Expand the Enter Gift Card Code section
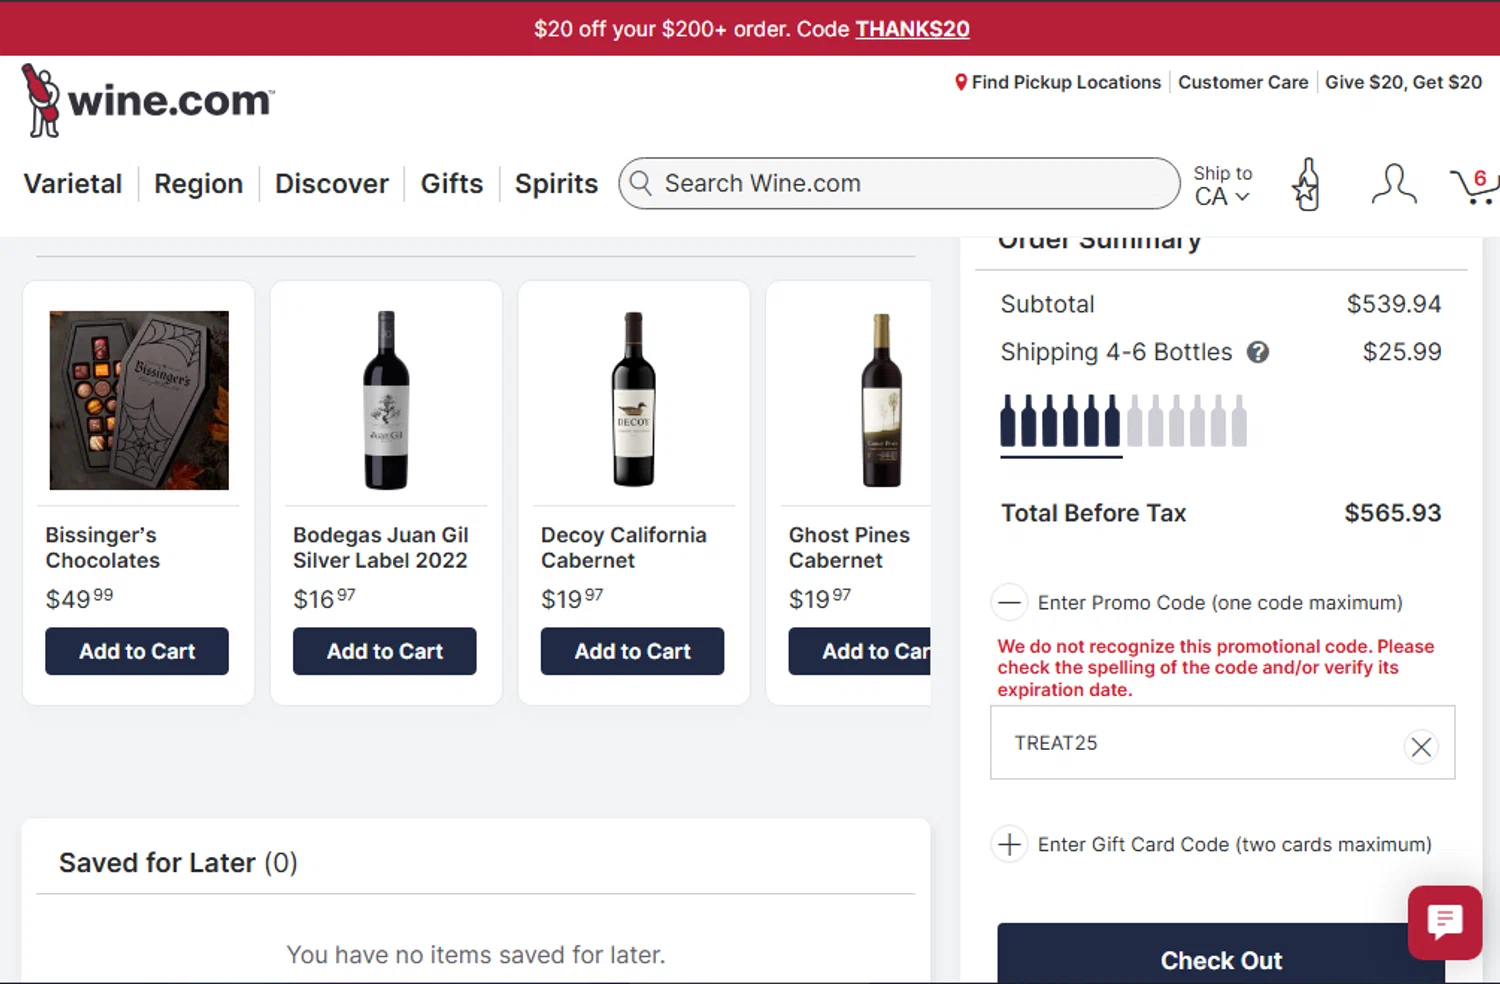Image resolution: width=1500 pixels, height=984 pixels. click(1009, 844)
